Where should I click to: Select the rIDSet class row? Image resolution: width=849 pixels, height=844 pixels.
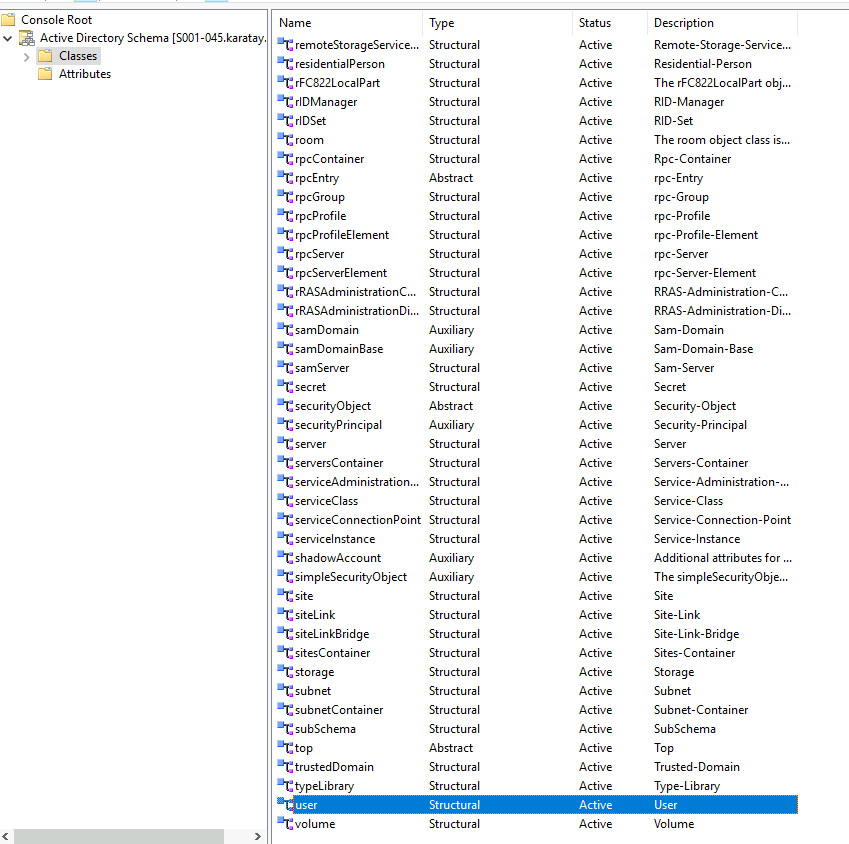coord(536,120)
